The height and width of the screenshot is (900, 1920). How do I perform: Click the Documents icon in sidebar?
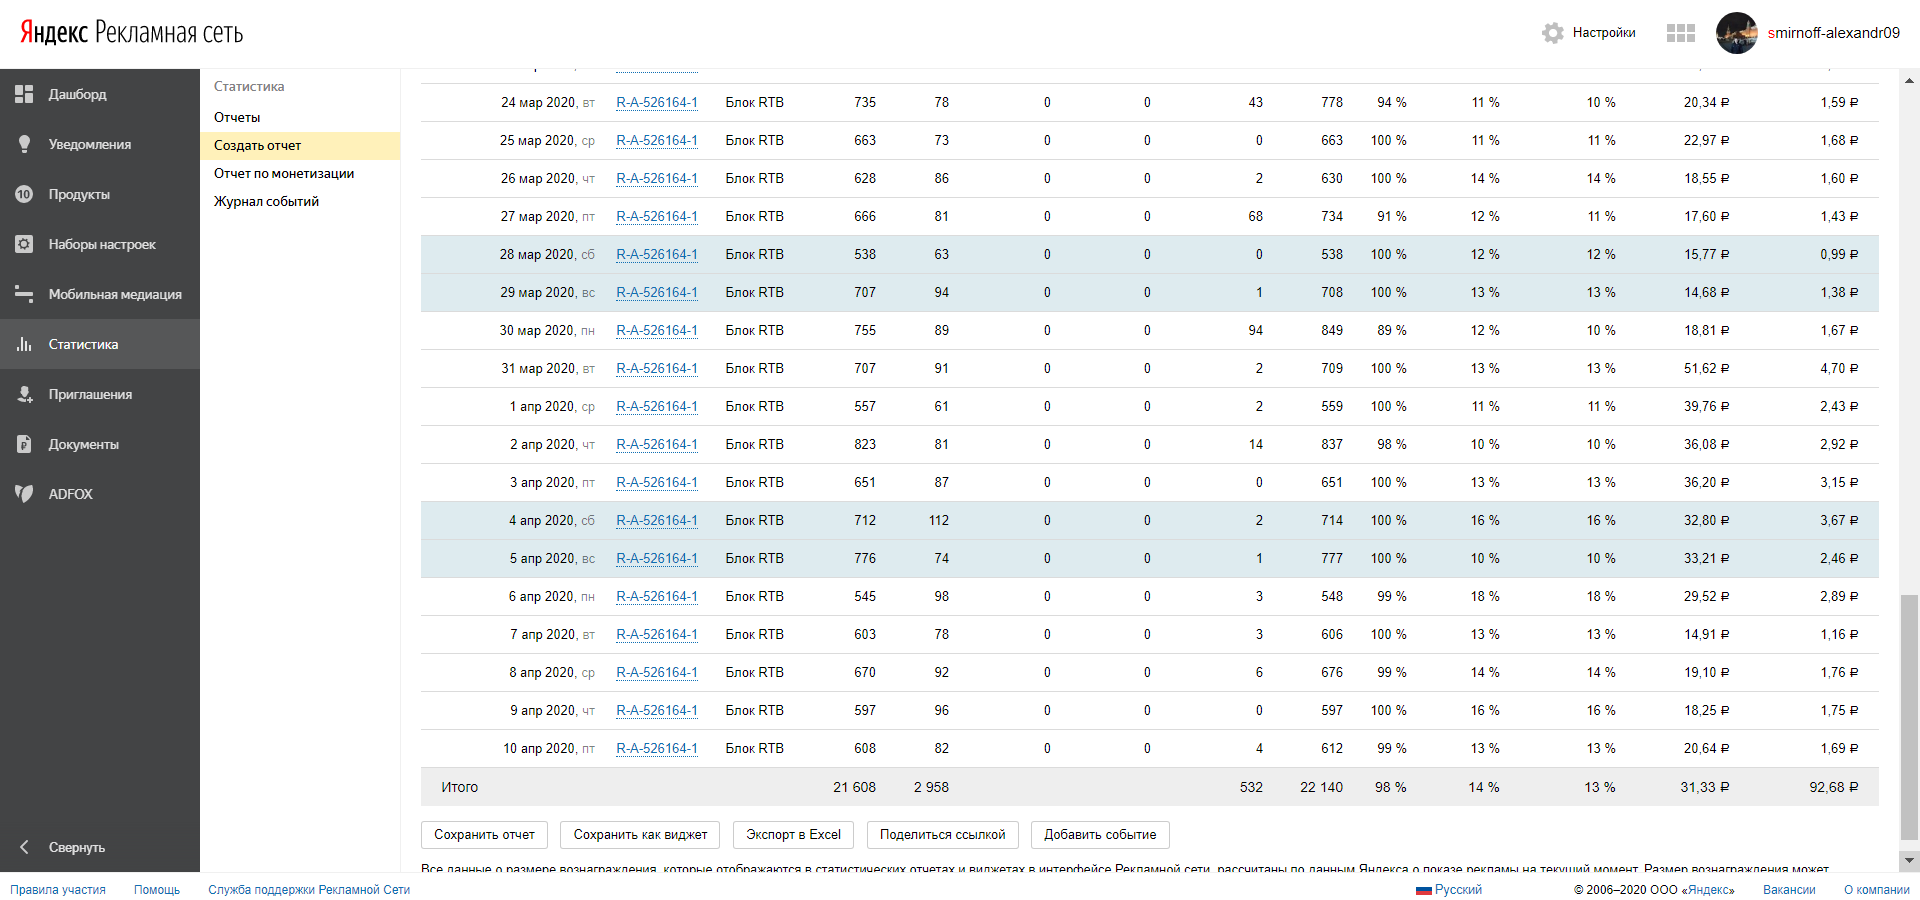24,444
